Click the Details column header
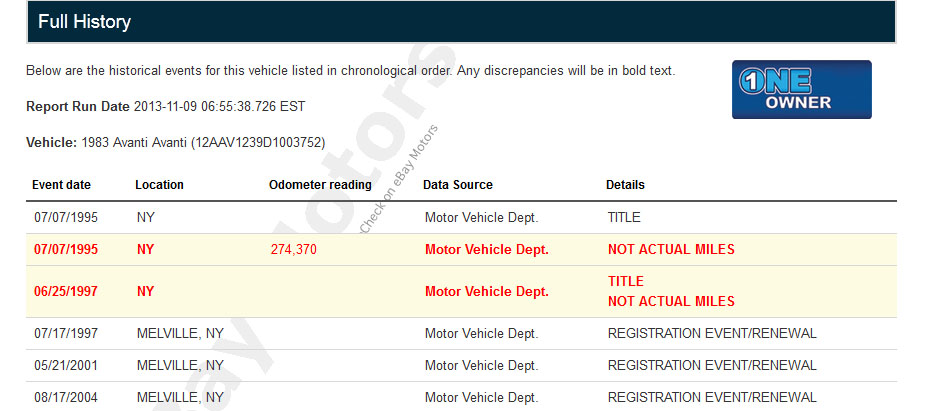Viewport: 952px width, 411px height. [625, 185]
